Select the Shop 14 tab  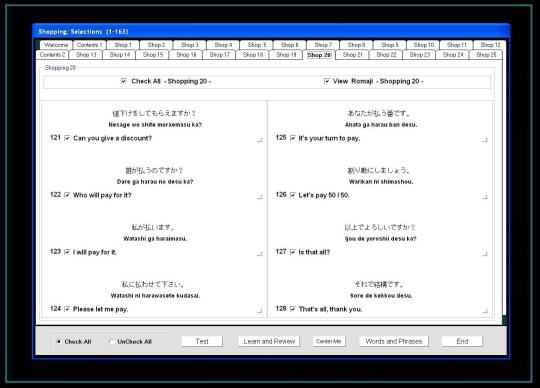(x=120, y=55)
